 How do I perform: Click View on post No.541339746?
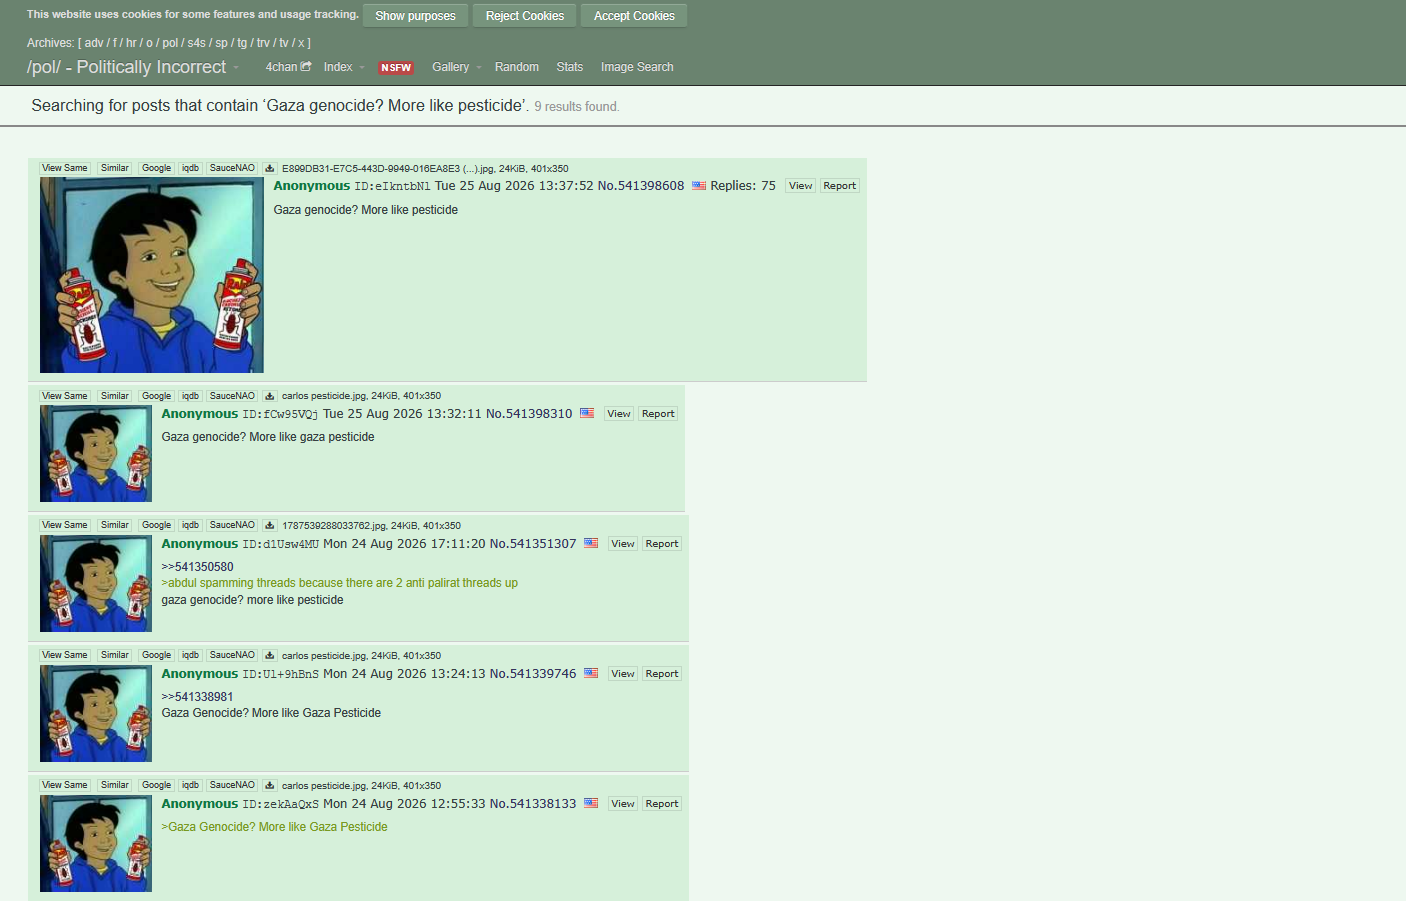click(623, 674)
